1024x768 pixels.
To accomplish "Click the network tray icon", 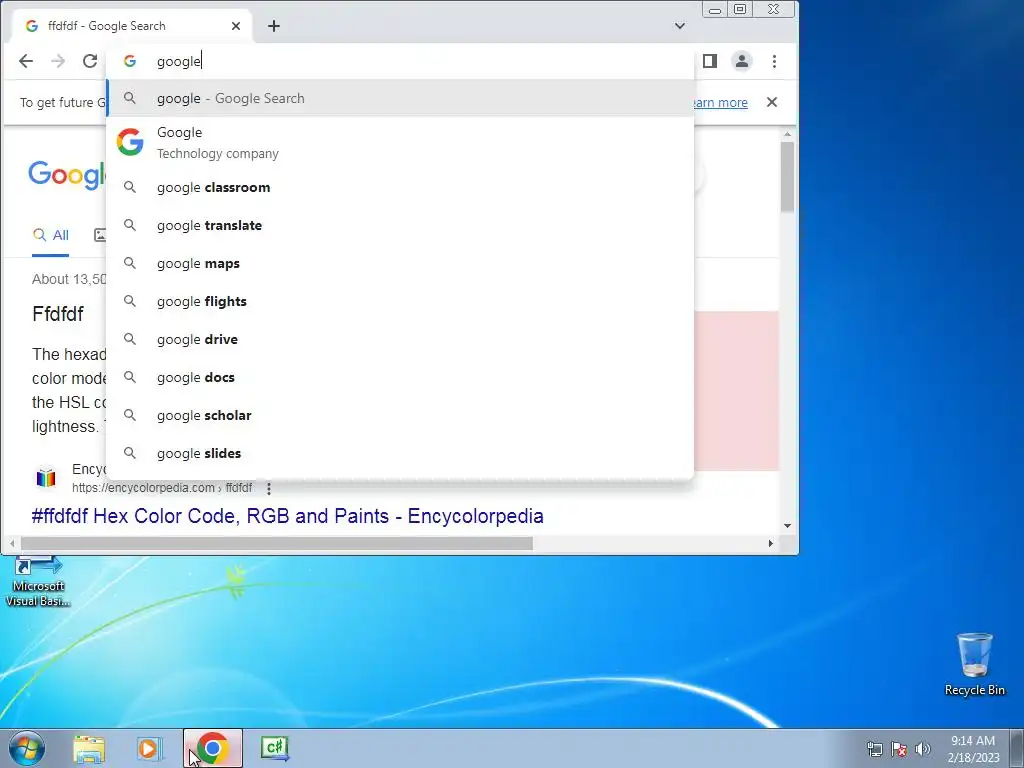I will click(874, 749).
